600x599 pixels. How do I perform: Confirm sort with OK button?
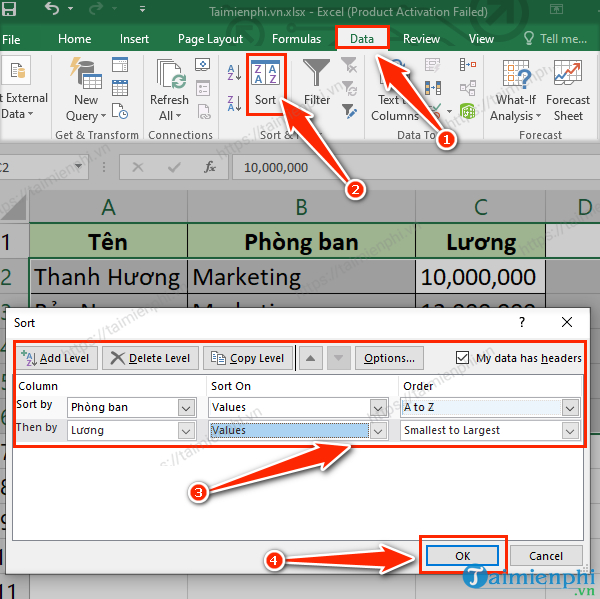coord(462,555)
